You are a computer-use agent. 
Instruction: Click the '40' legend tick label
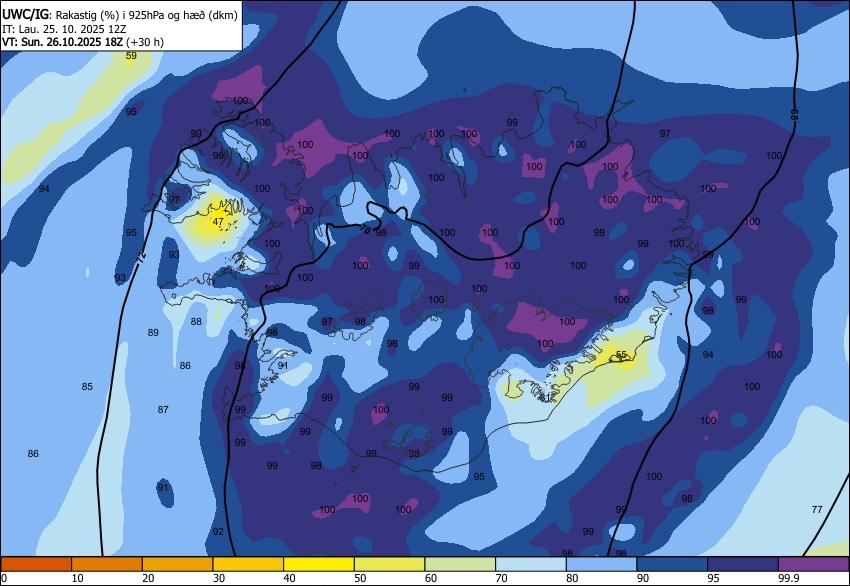pos(289,578)
